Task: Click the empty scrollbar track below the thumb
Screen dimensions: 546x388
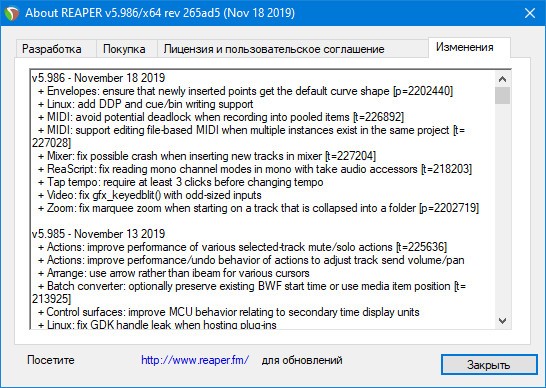Action: (502, 208)
